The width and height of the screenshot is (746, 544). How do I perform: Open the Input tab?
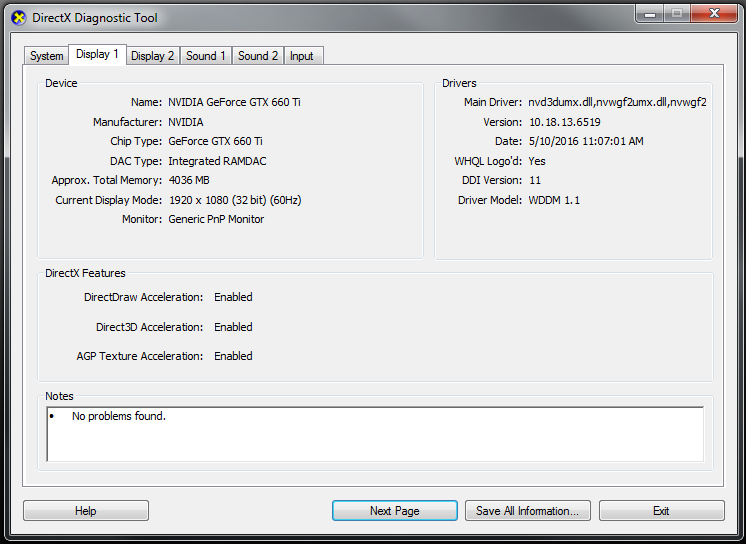pyautogui.click(x=302, y=56)
